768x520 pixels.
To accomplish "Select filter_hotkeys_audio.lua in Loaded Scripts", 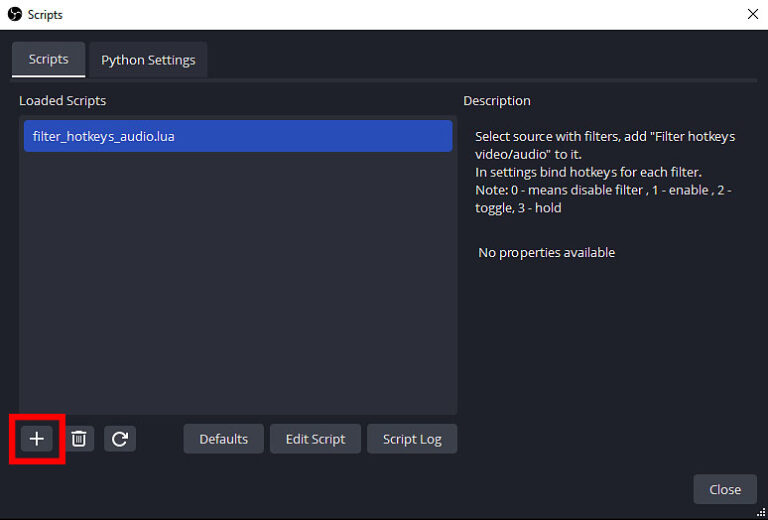I will click(238, 136).
